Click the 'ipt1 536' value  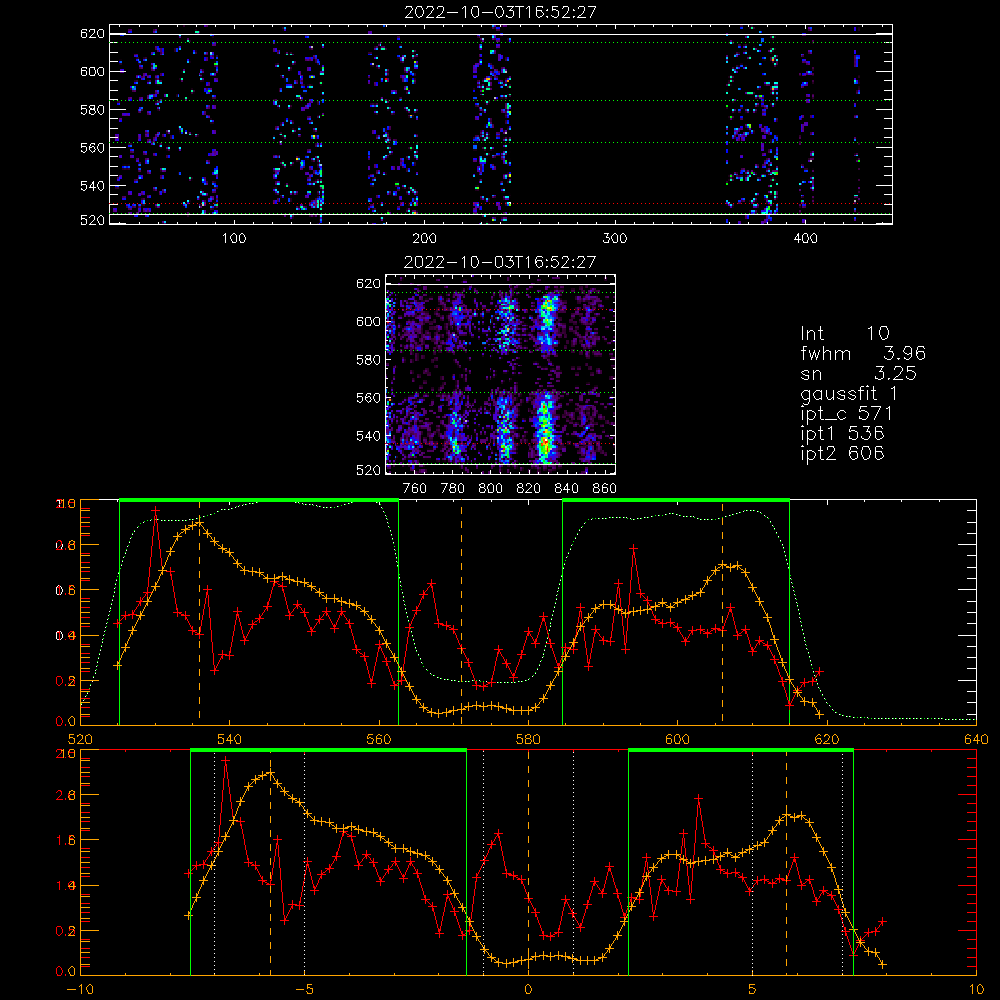[x=842, y=433]
